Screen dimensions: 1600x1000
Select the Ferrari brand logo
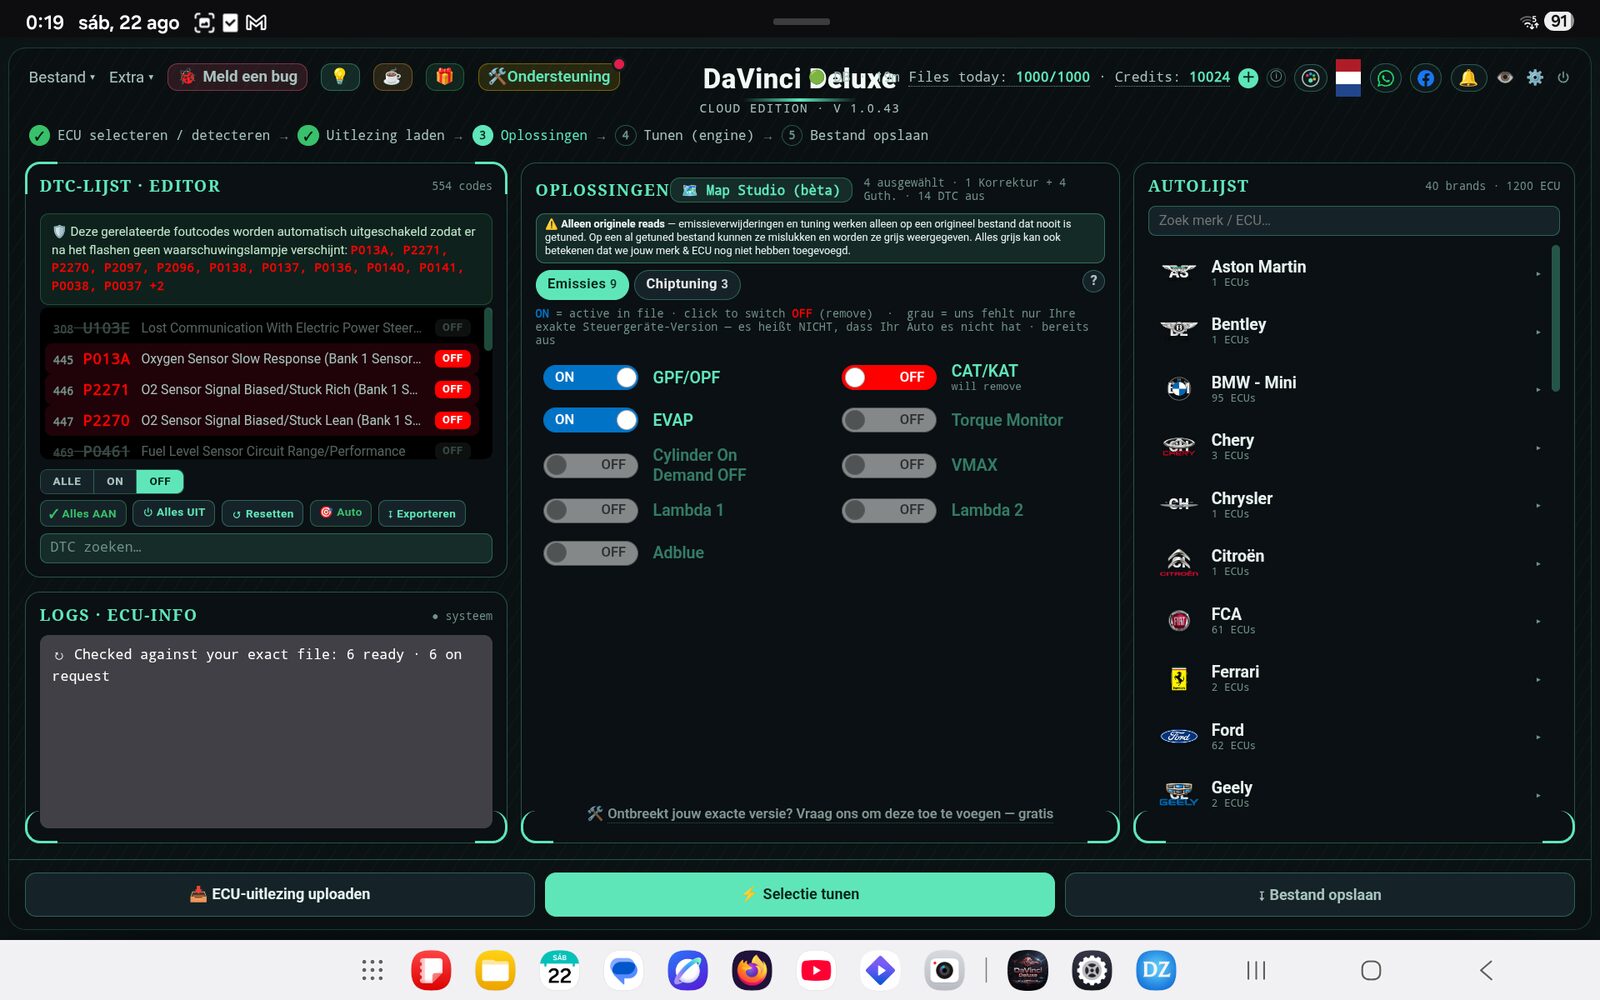point(1179,678)
